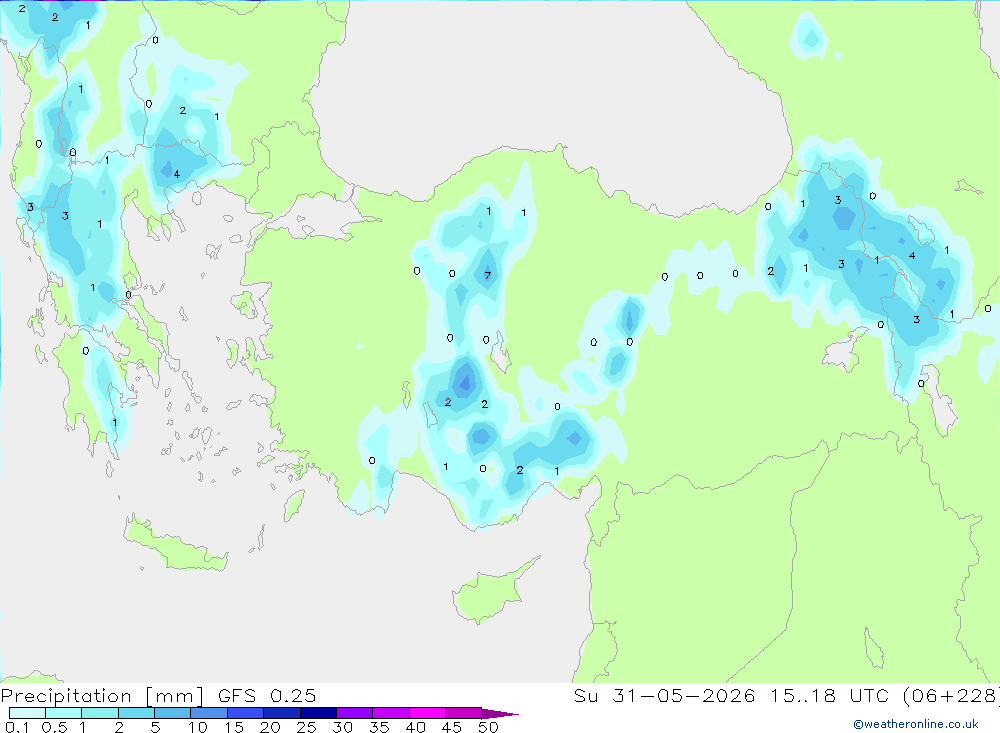Click the 0.1–0.5 mm palest legend swatch
The image size is (1000, 733).
tap(27, 713)
